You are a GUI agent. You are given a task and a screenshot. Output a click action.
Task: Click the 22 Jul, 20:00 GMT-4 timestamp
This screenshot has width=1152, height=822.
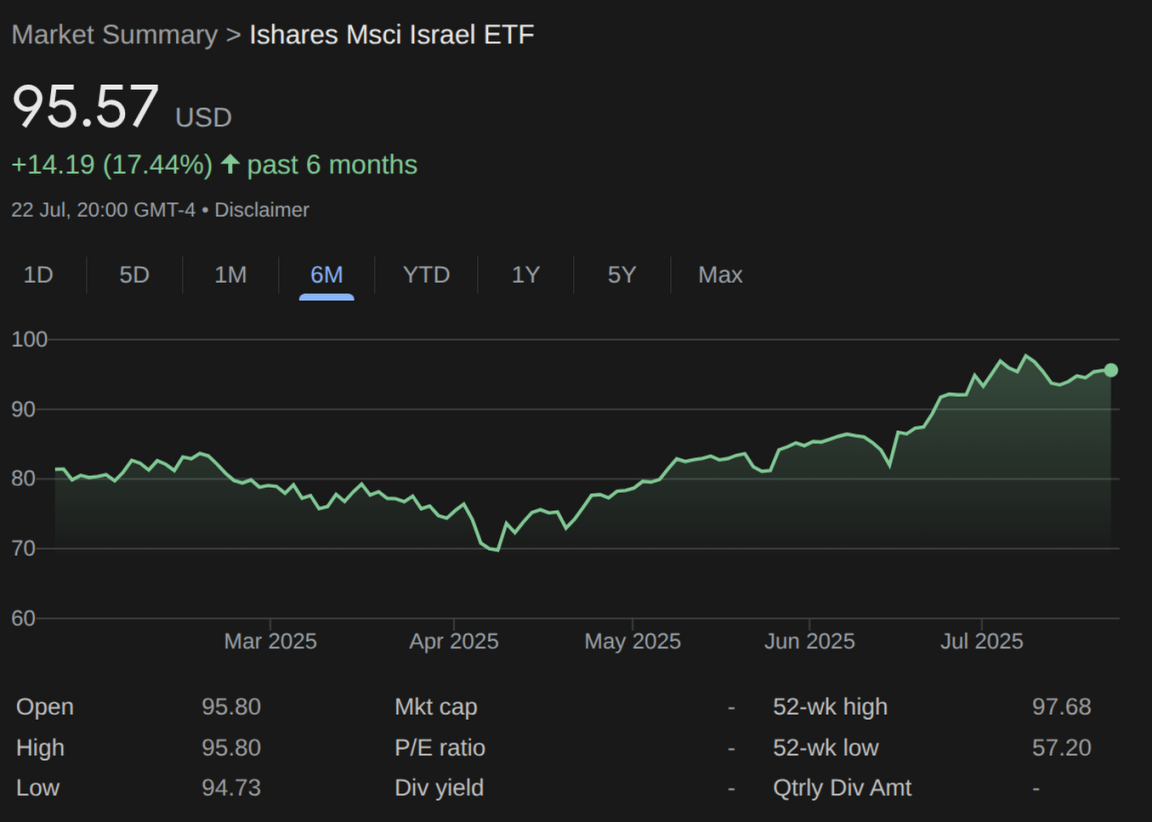(x=104, y=210)
